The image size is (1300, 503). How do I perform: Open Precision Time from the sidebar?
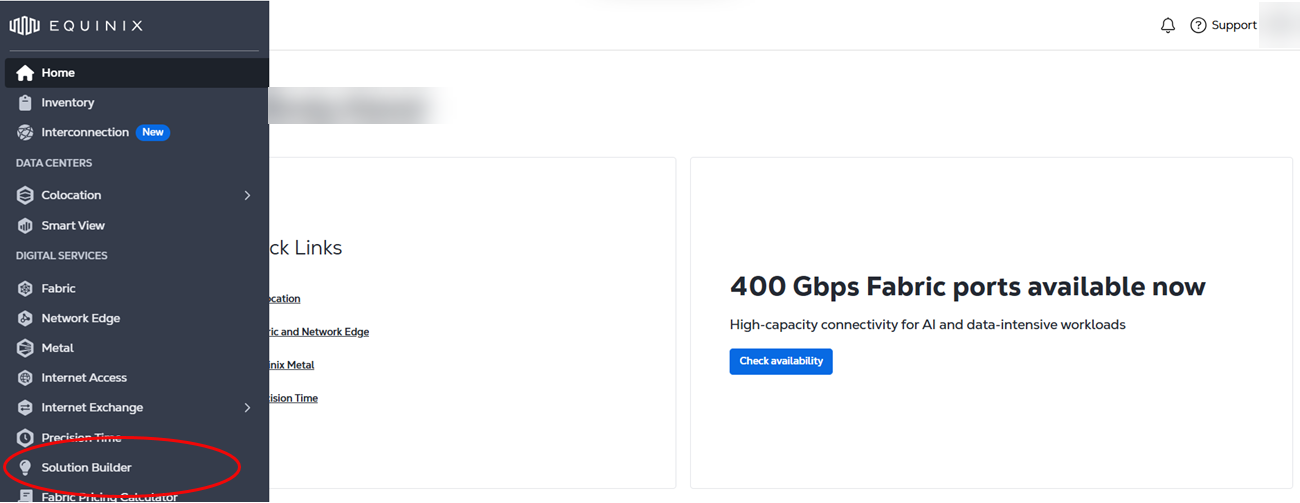pos(81,438)
